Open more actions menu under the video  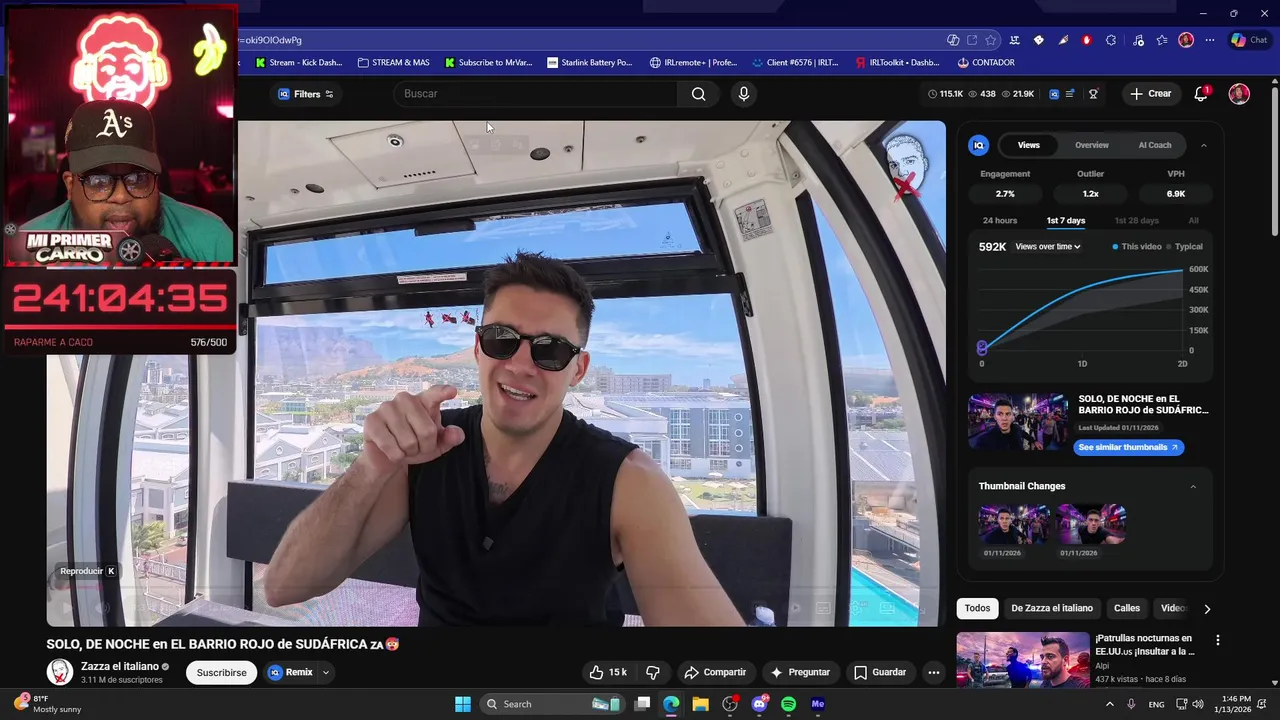tap(933, 672)
